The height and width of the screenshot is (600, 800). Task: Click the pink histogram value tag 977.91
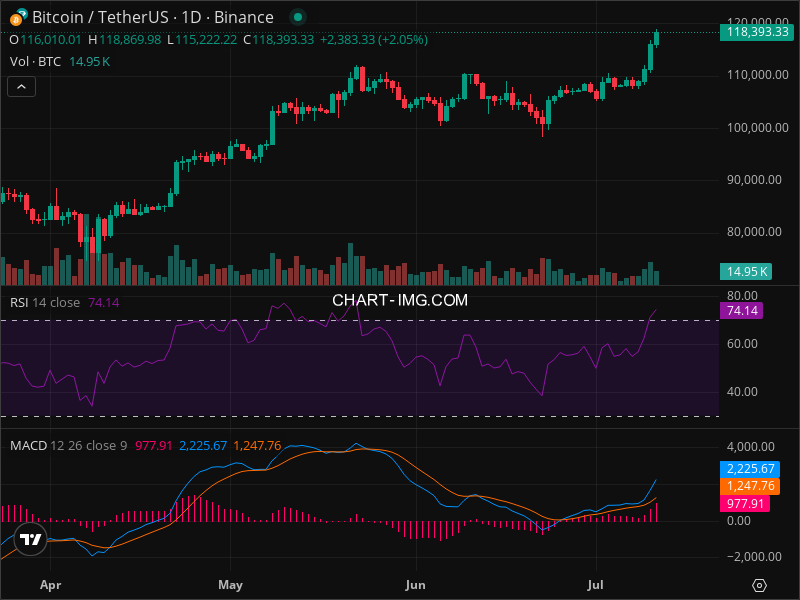pos(745,504)
